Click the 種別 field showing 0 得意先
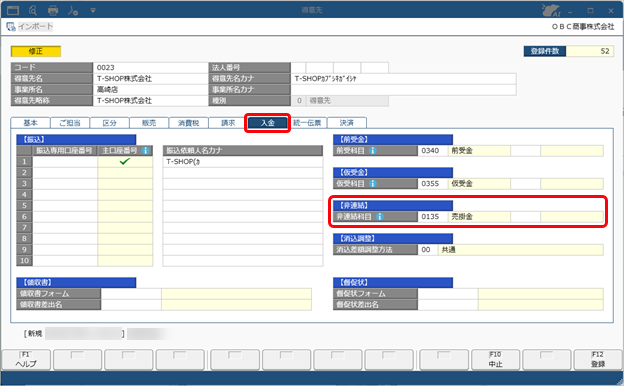 (x=339, y=101)
